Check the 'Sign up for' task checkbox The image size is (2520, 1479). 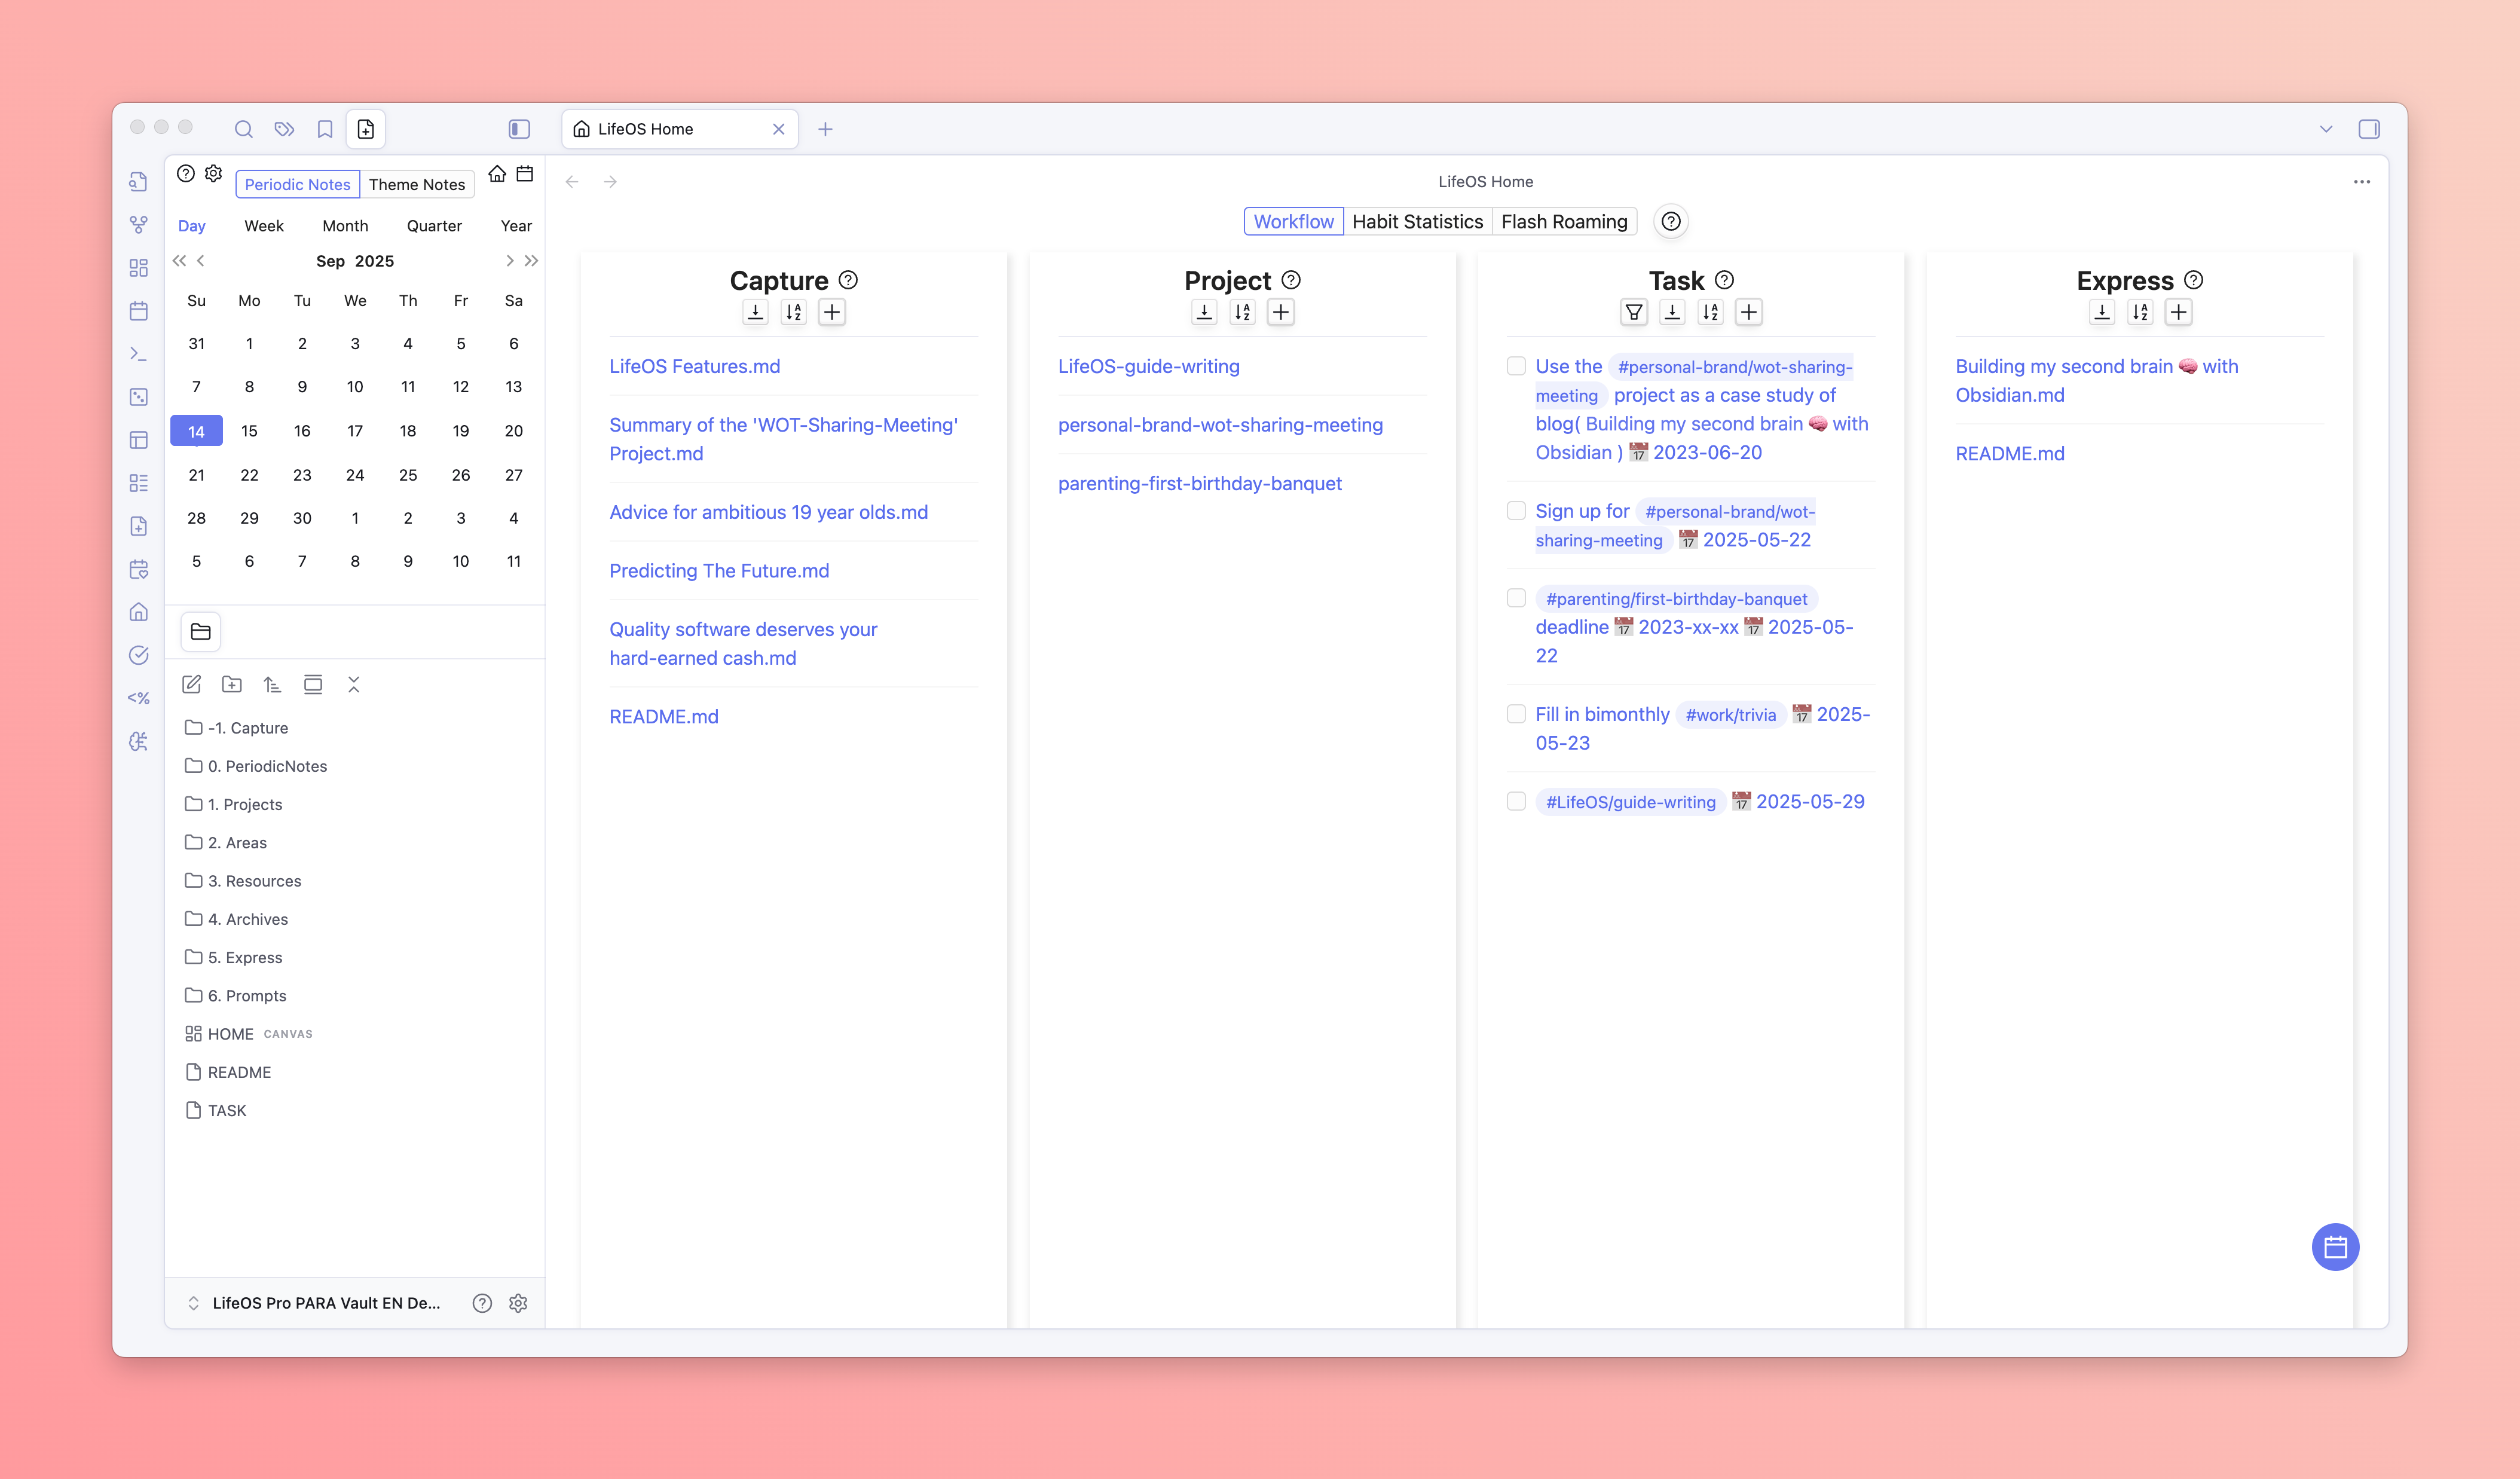click(1516, 511)
